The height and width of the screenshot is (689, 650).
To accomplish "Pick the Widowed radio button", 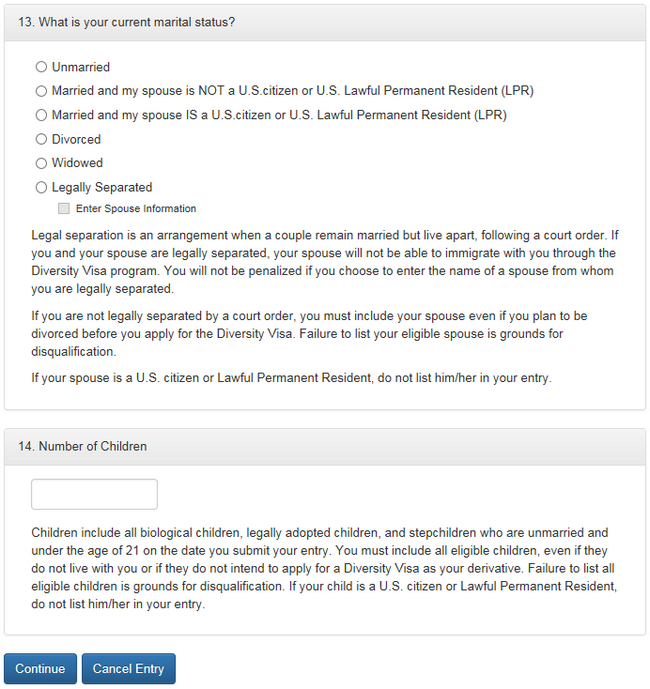I will click(41, 163).
